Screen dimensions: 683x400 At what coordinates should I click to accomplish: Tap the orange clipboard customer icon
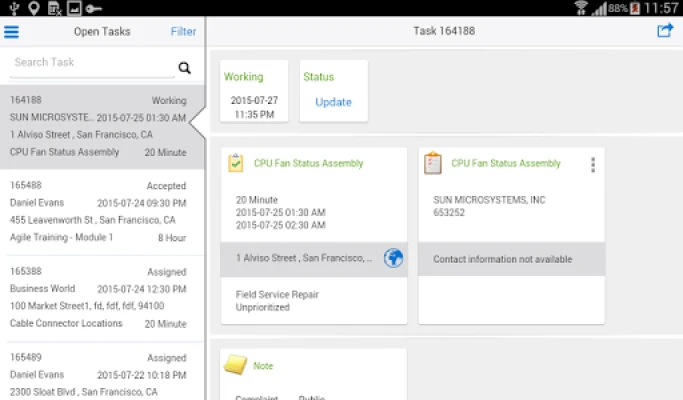tap(433, 163)
